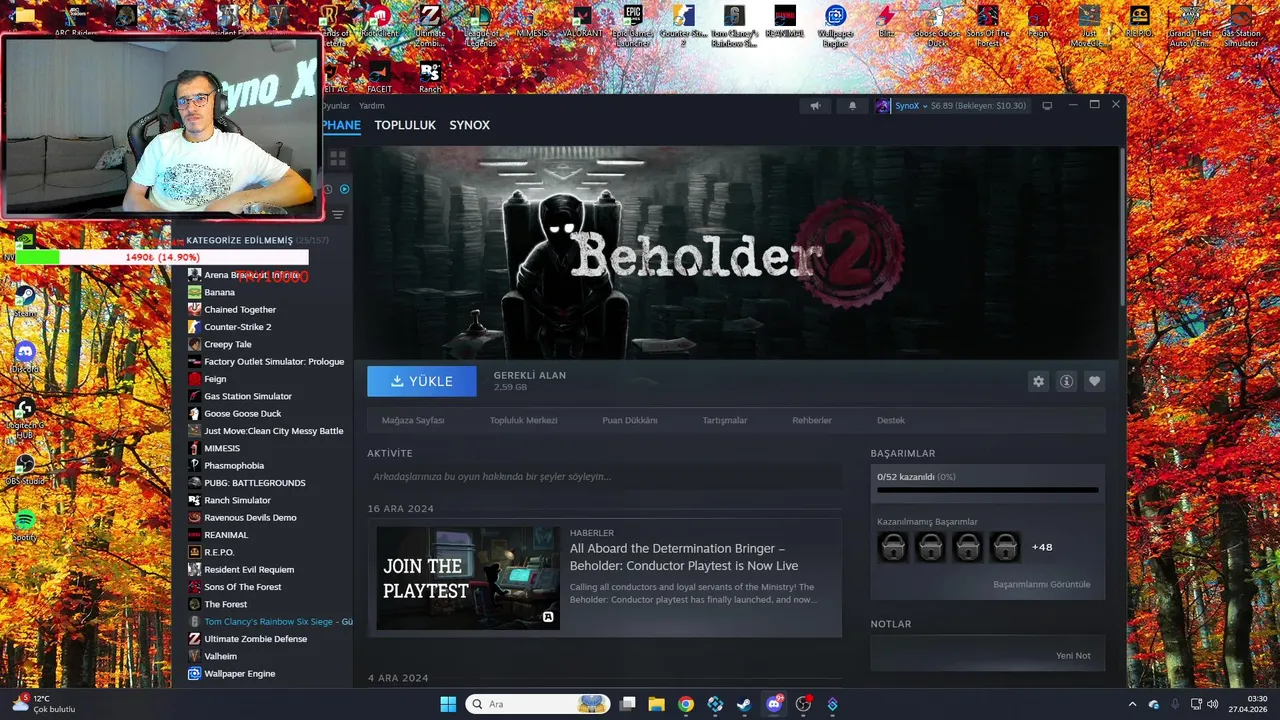Open OBS Studio taskbar icon
The height and width of the screenshot is (720, 1280).
[803, 704]
